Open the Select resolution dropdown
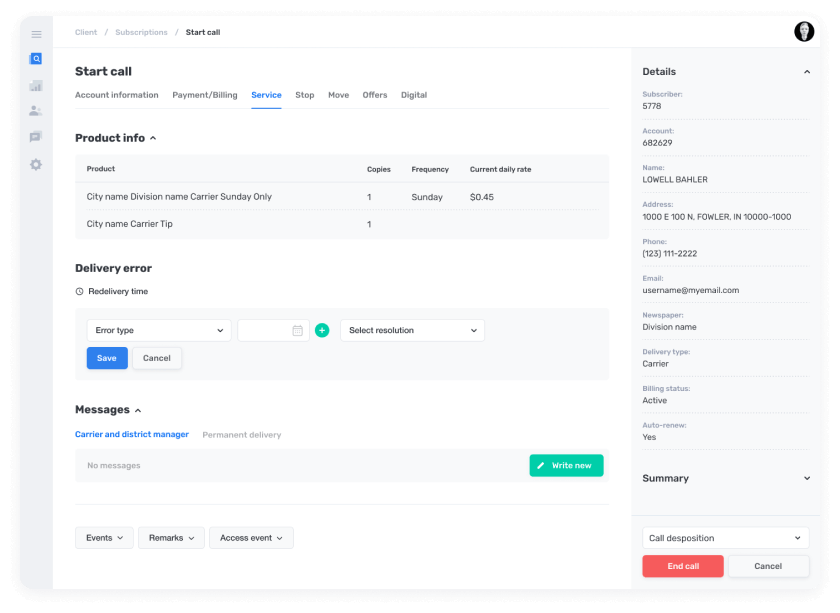This screenshot has height=613, width=840. [410, 330]
